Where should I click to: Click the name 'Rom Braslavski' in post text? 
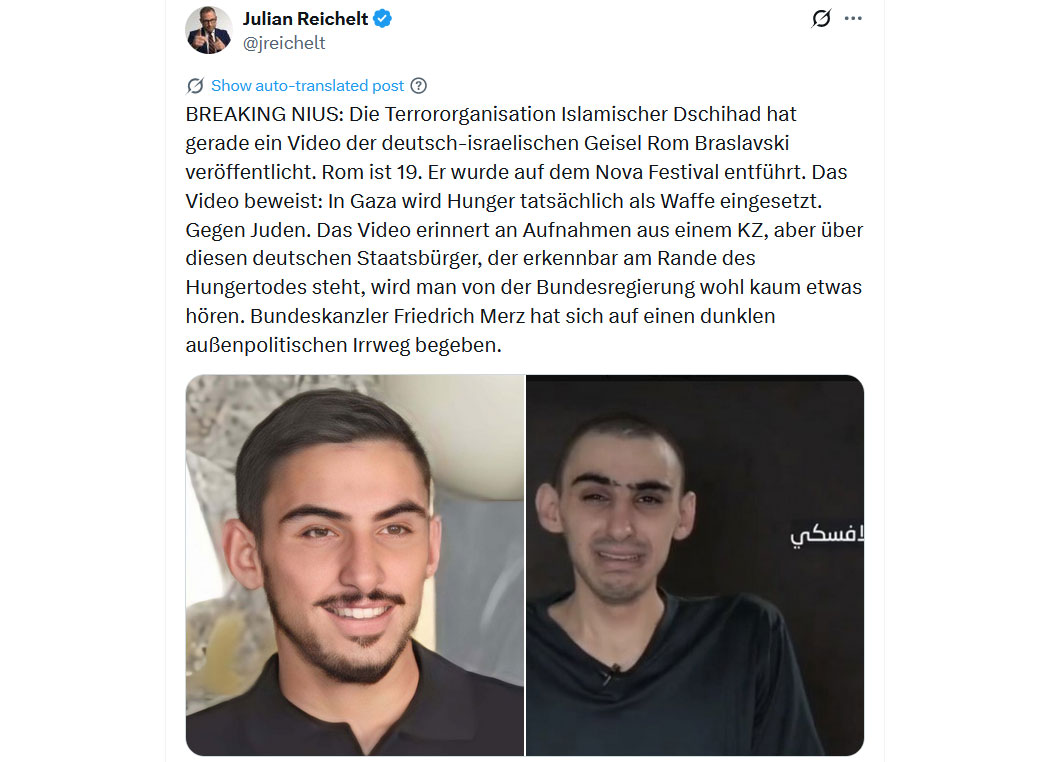click(718, 143)
